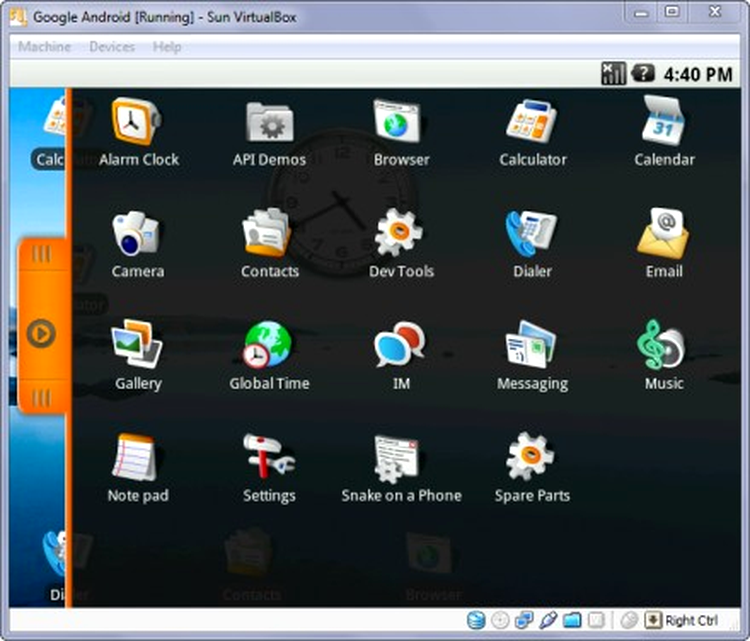Open the Alarm Clock app

[138, 132]
